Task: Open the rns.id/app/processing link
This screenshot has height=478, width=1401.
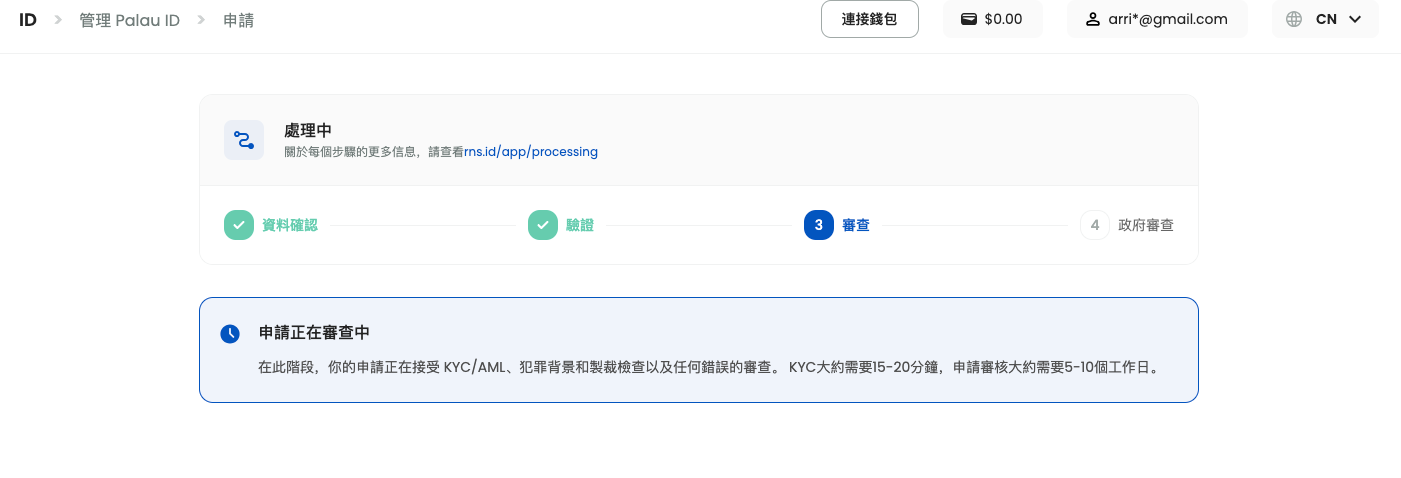Action: 531,152
